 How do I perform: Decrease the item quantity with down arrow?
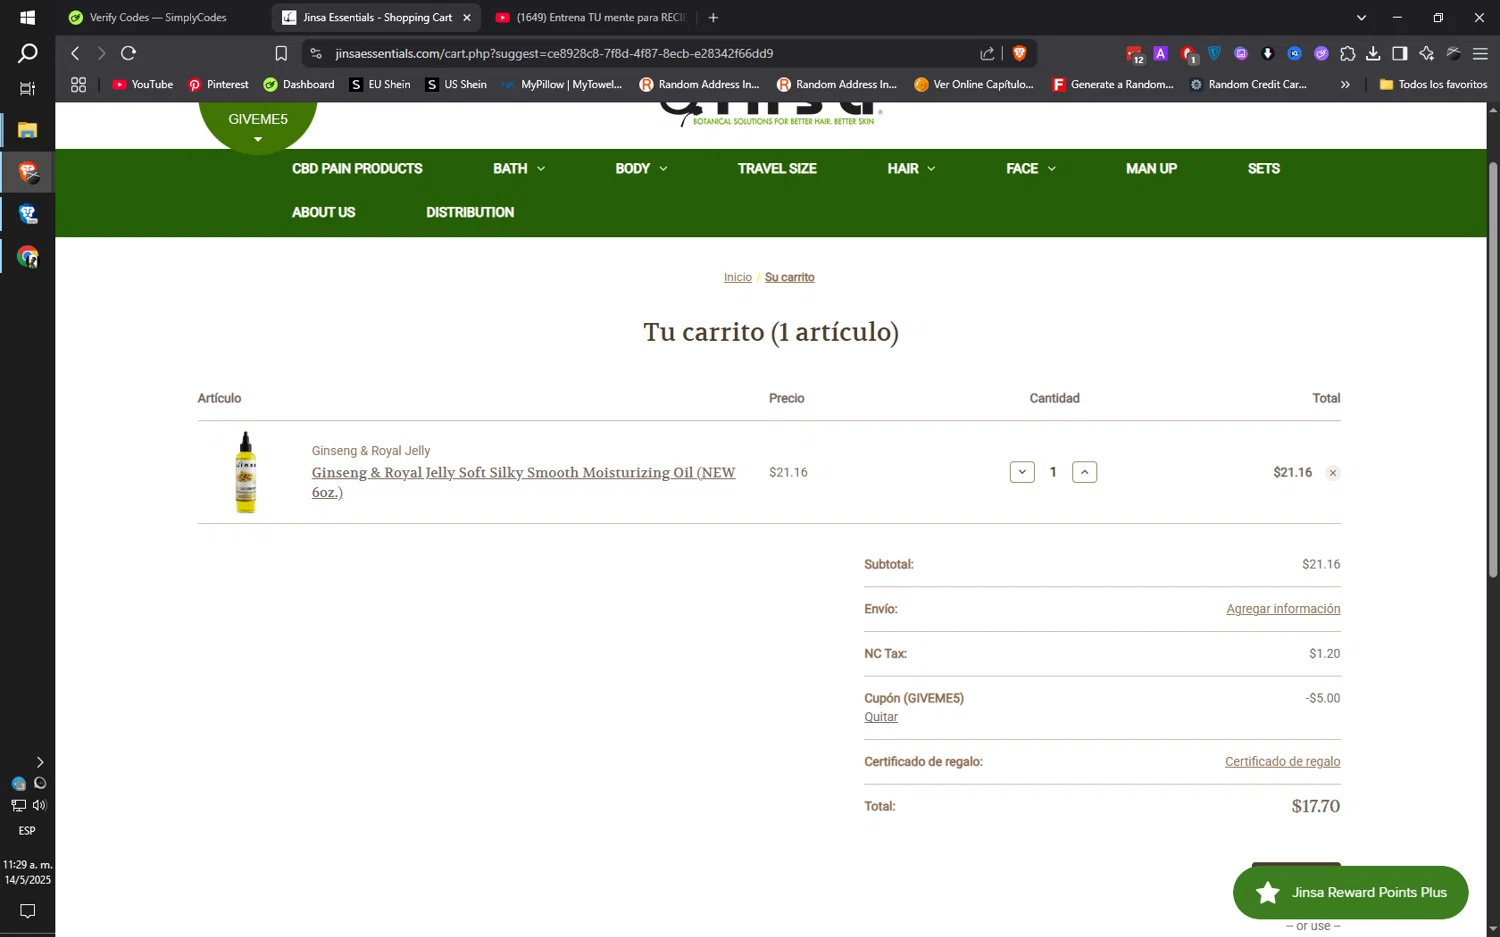point(1022,472)
